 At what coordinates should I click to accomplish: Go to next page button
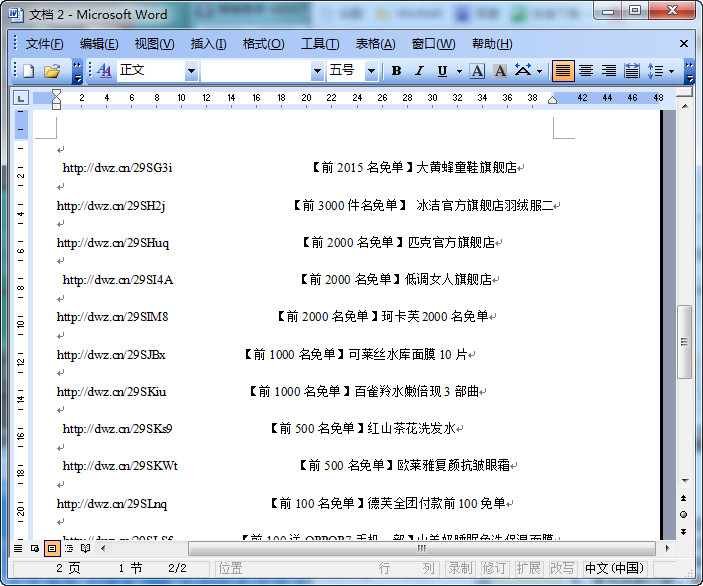(x=684, y=532)
